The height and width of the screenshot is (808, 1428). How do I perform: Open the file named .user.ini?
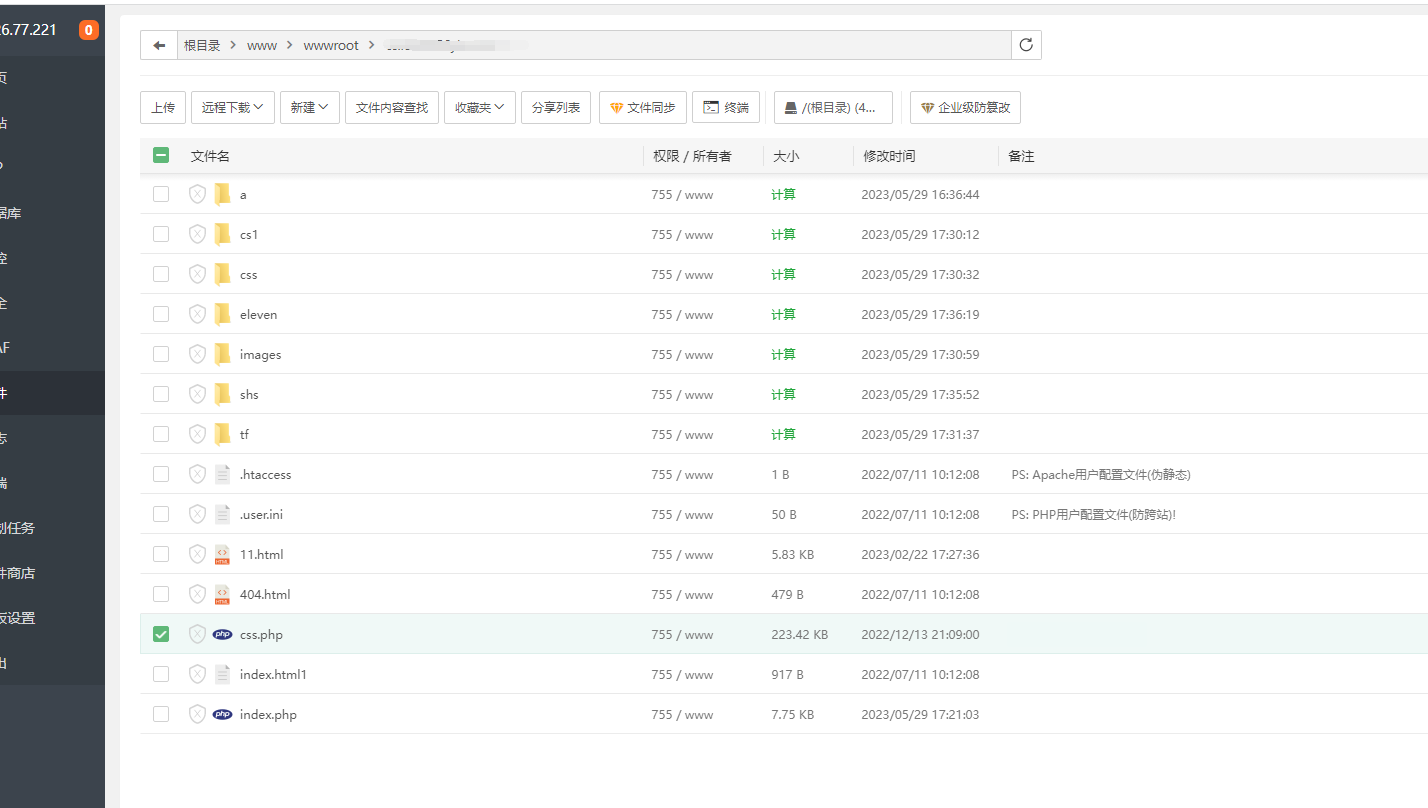[x=261, y=514]
